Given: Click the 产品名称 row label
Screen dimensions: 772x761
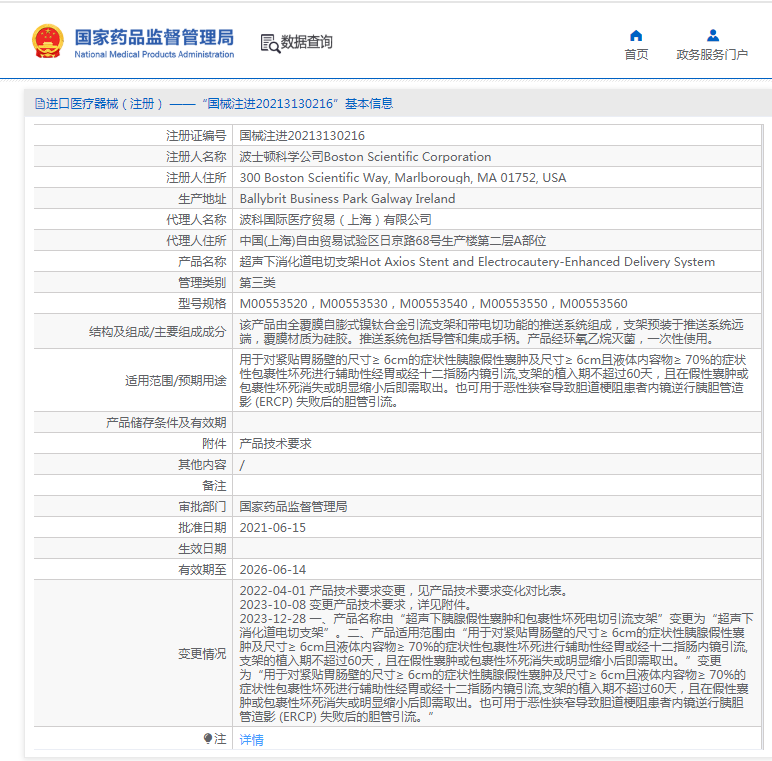Looking at the screenshot, I should (202, 261).
